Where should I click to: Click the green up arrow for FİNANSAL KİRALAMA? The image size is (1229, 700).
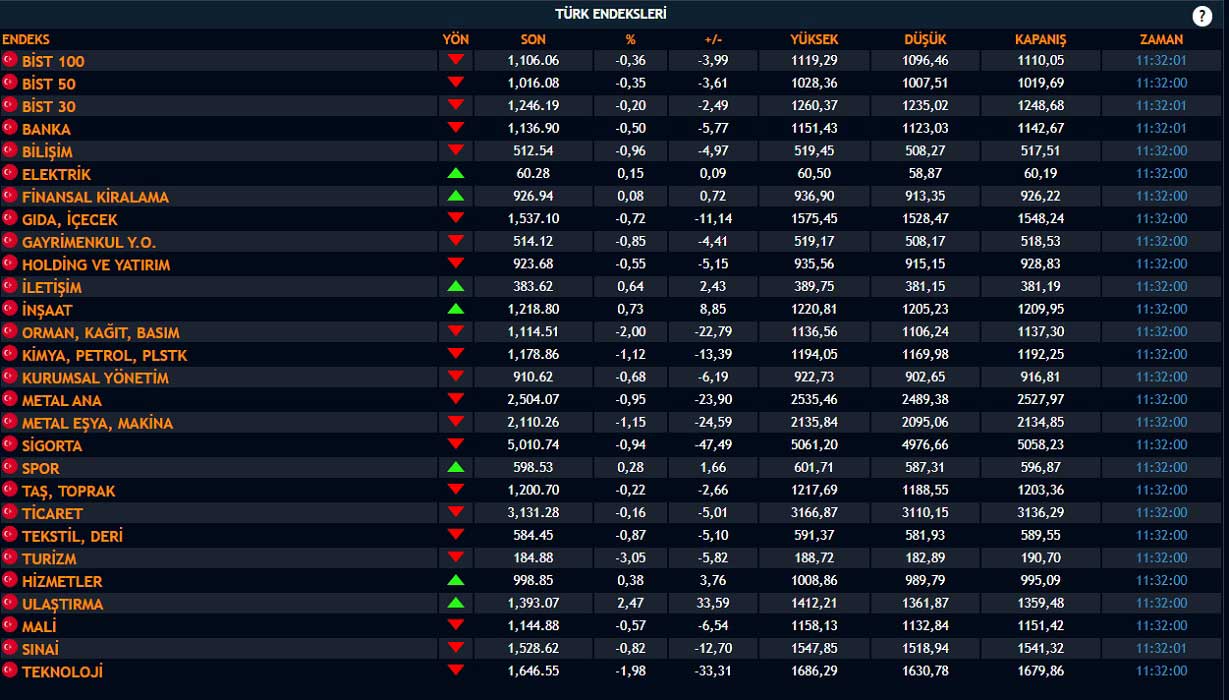coord(456,196)
